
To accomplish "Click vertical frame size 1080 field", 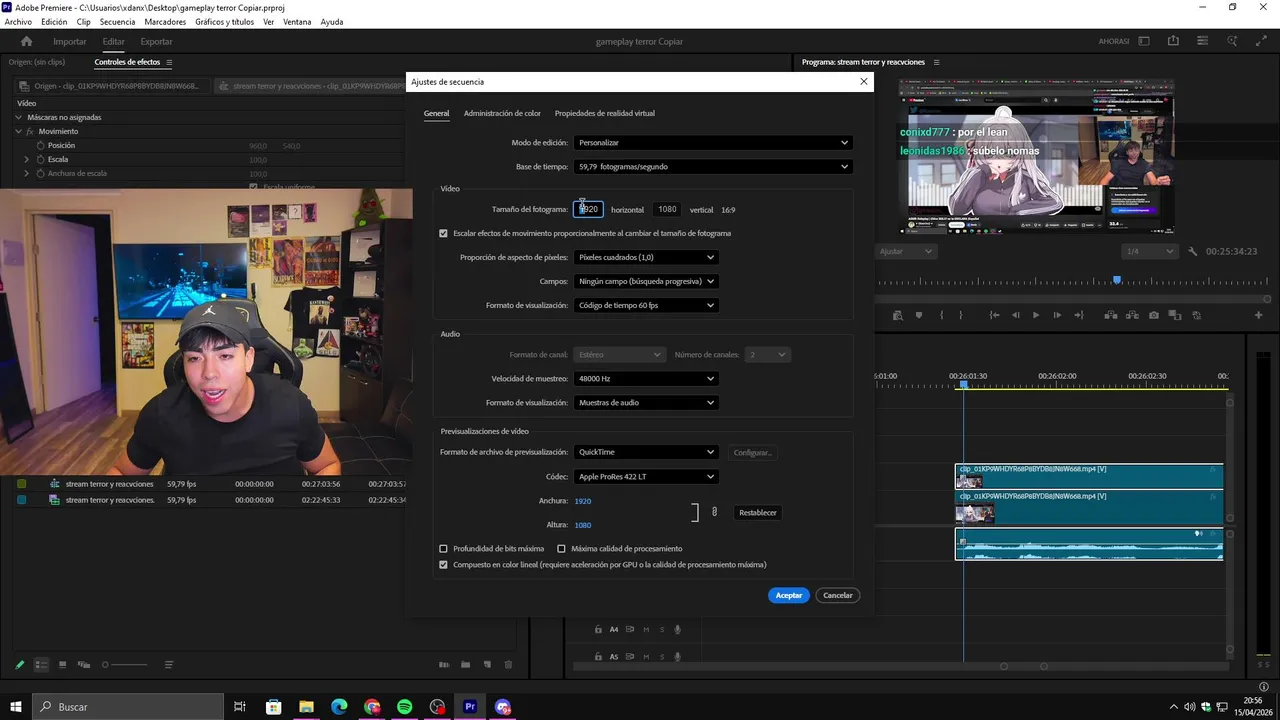I will point(667,209).
